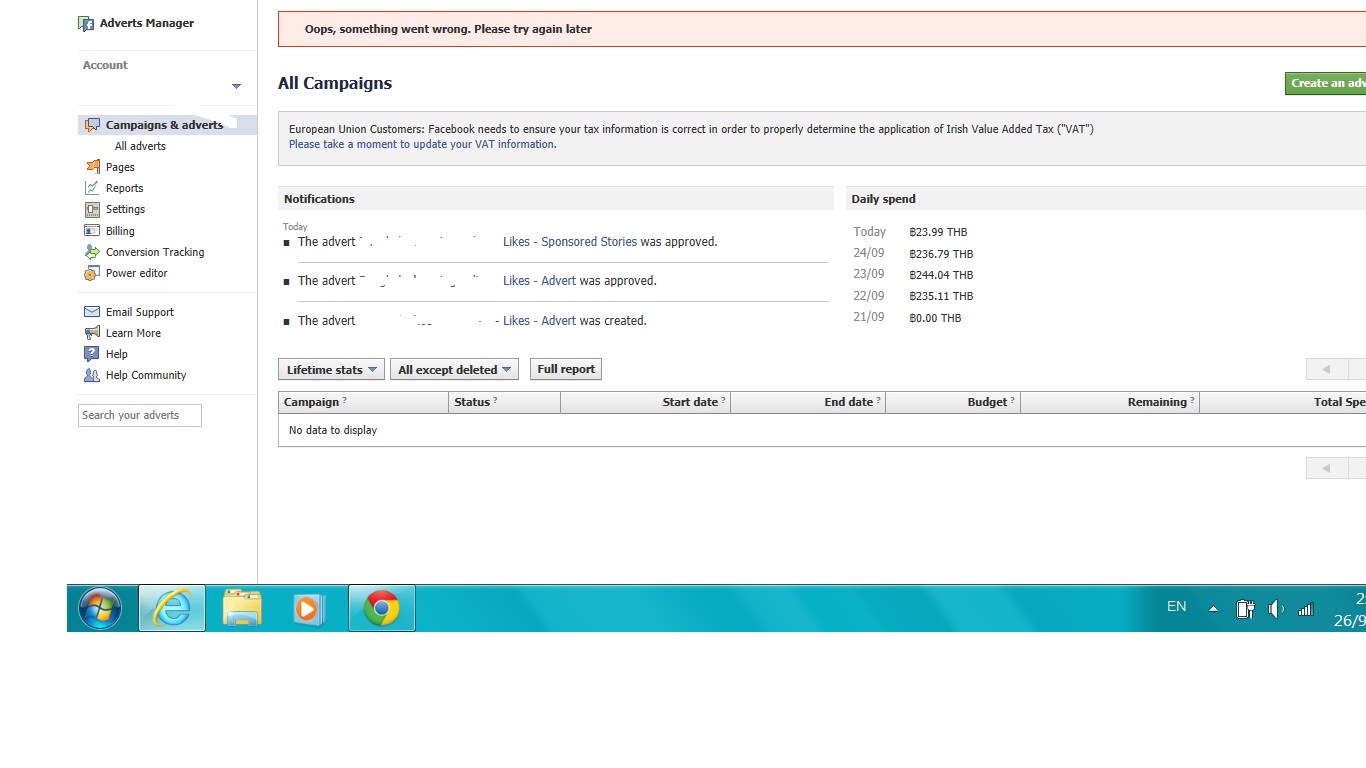
Task: Open Conversion Tracking from the sidebar
Action: (x=155, y=252)
